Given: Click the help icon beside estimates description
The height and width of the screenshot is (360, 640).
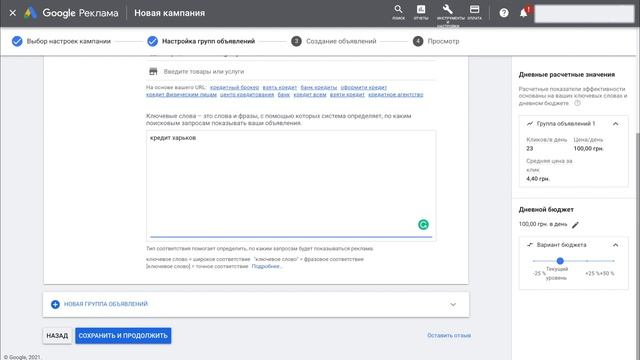Looking at the screenshot, I should coord(578,103).
